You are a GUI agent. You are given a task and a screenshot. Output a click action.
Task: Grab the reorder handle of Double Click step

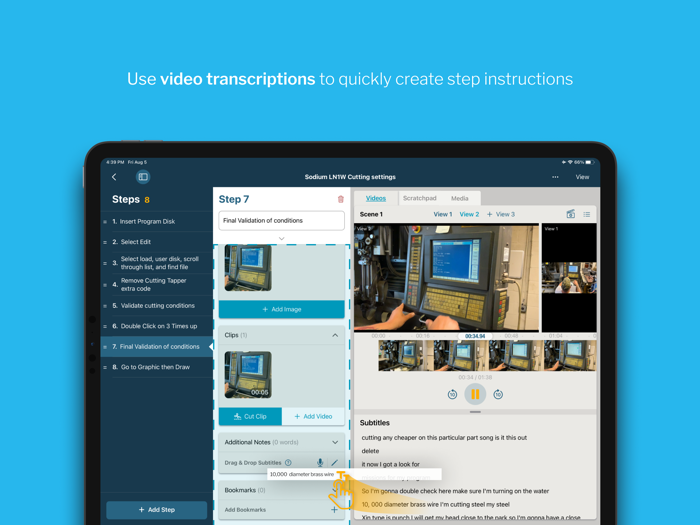point(105,327)
